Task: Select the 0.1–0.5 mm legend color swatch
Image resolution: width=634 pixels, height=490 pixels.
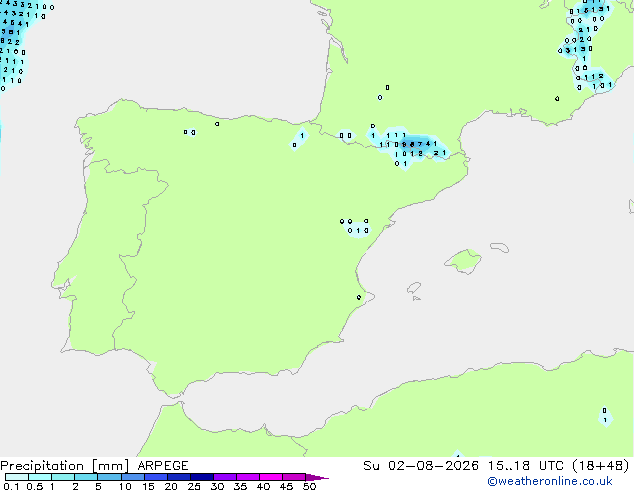Action: [x=17, y=477]
